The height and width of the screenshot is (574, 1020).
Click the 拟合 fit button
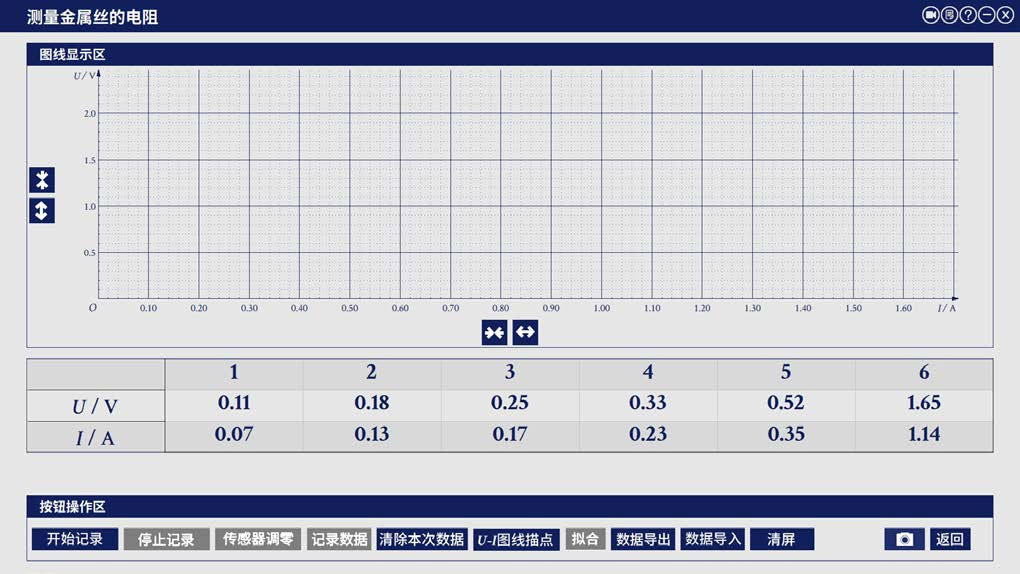click(586, 539)
